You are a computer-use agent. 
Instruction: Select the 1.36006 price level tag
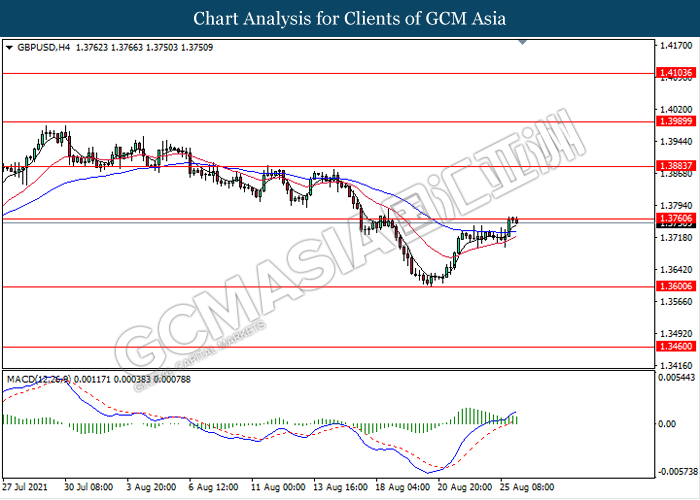click(676, 286)
